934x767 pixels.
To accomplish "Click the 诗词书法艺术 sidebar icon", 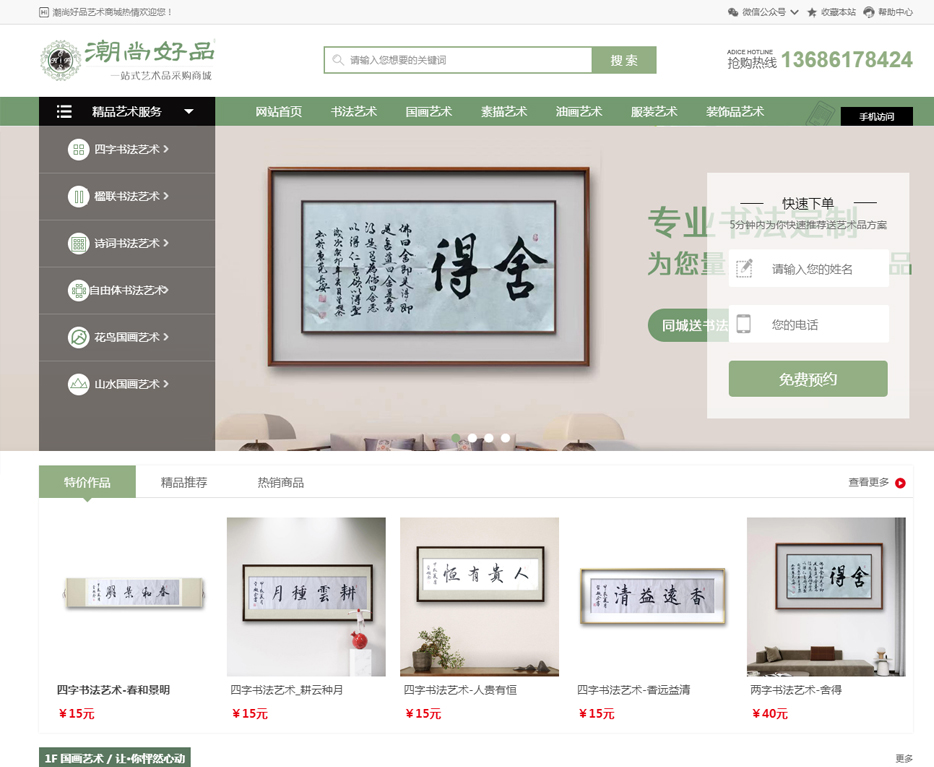I will coord(78,244).
